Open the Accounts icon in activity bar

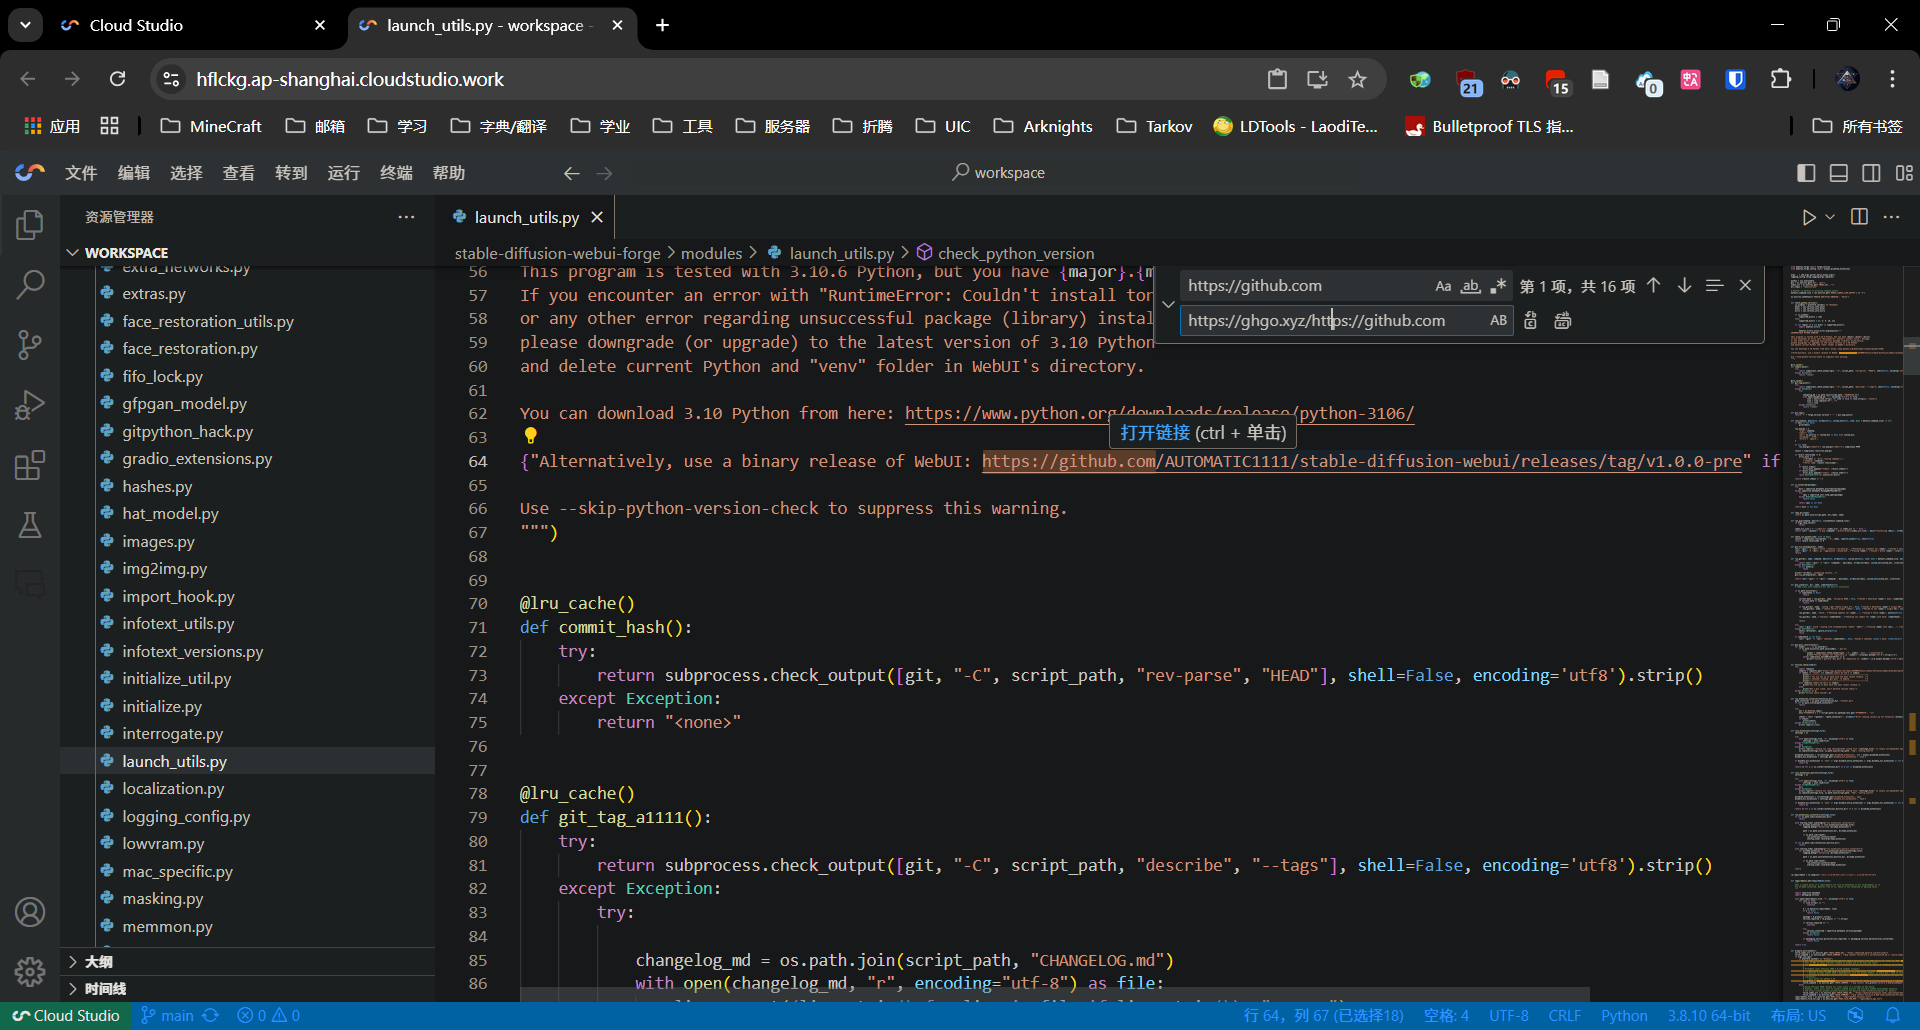(30, 912)
